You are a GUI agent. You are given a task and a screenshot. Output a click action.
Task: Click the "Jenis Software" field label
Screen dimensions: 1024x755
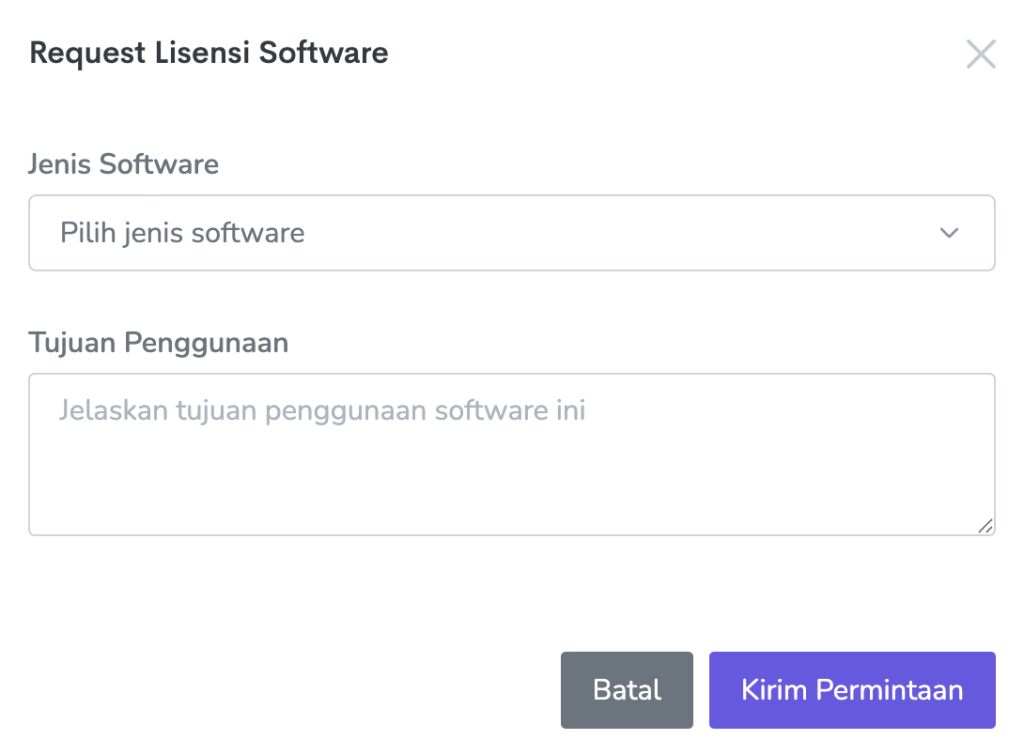tap(123, 164)
